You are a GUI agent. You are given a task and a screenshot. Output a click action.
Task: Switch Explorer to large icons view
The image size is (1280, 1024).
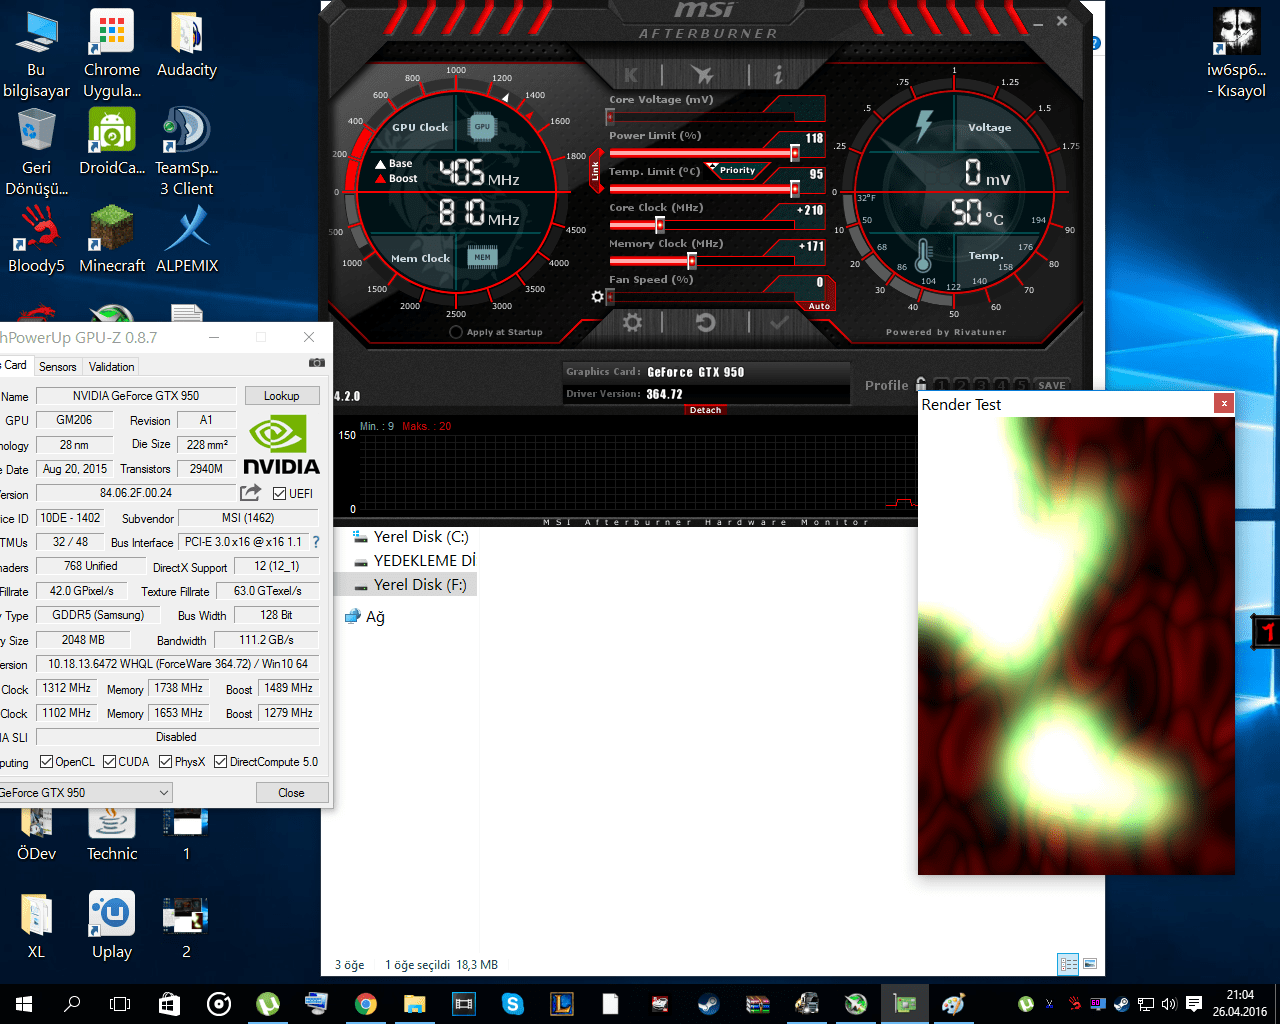[x=1090, y=964]
